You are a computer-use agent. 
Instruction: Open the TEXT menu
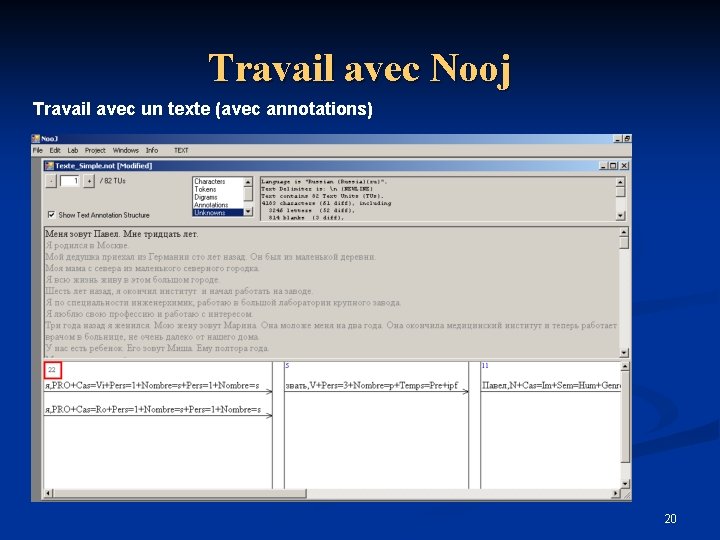pos(181,150)
